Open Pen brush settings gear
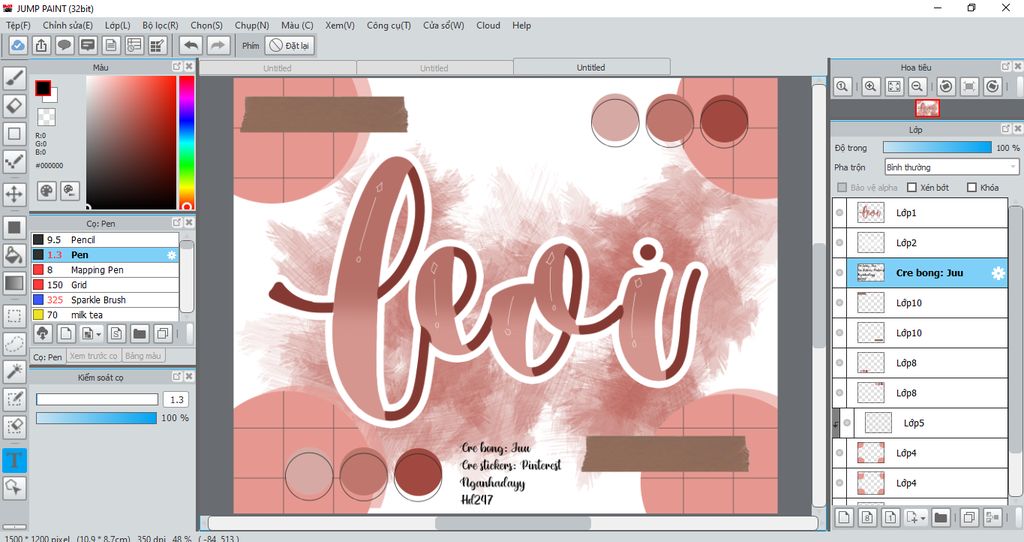Viewport: 1024px width, 542px height. (x=171, y=255)
